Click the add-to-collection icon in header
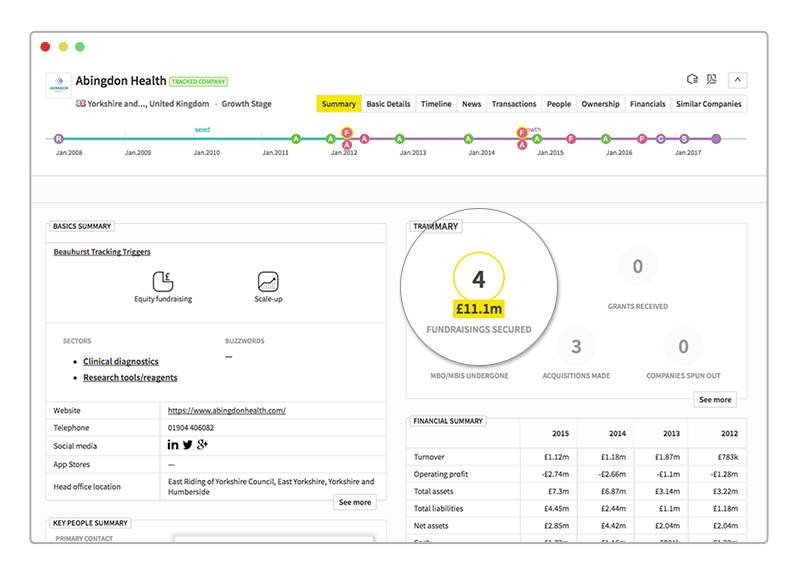 pos(692,79)
